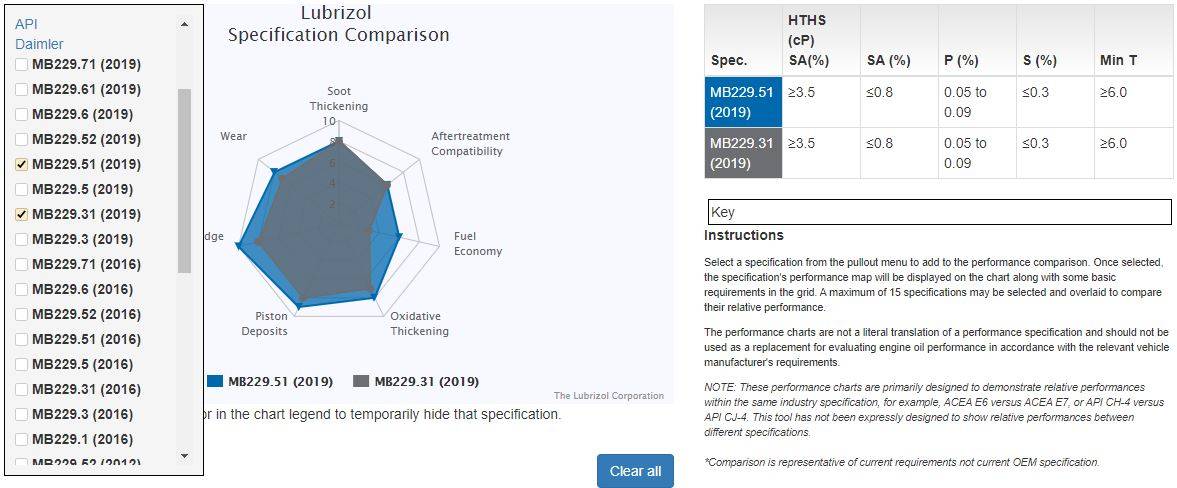Enable the MB229.52 (2019) specification
The width and height of the screenshot is (1177, 488).
pyautogui.click(x=22, y=139)
